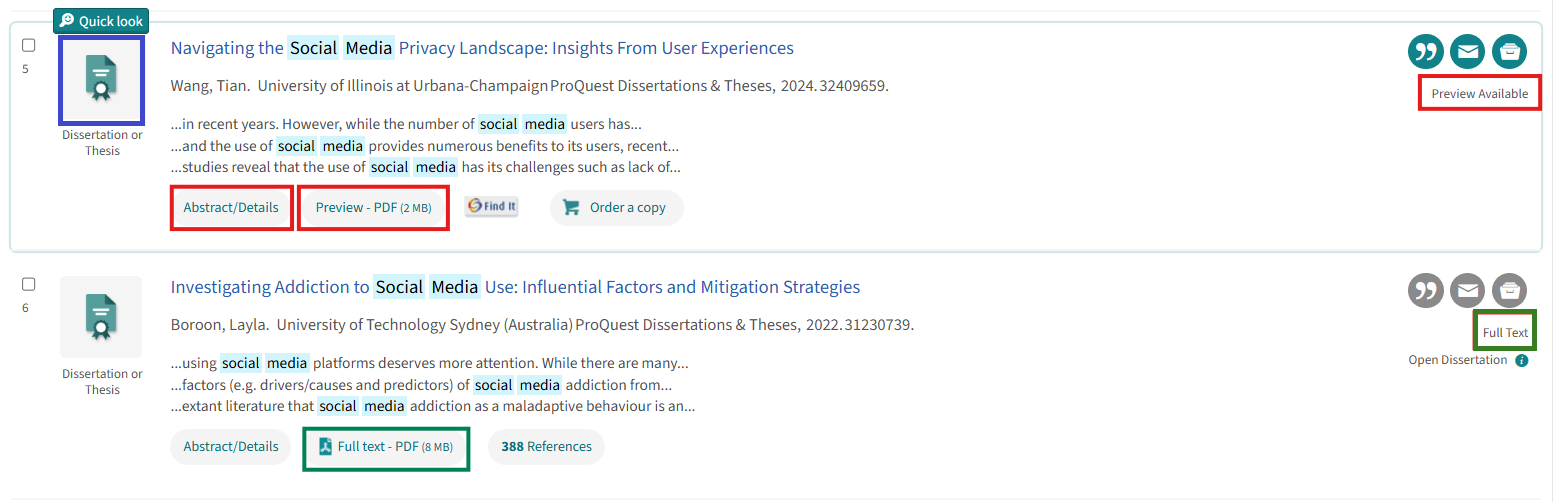Click the Open Dissertation info icon

point(1522,361)
